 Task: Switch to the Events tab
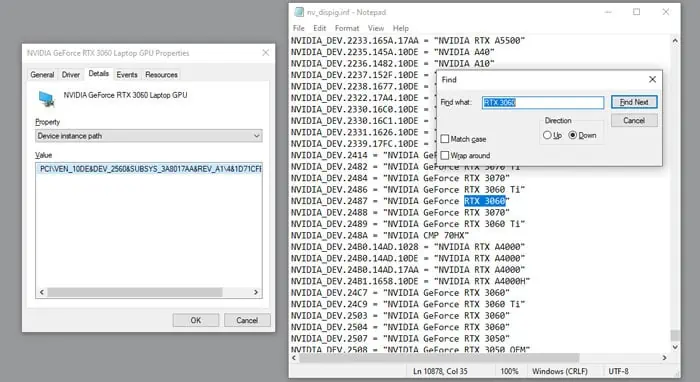[x=127, y=75]
